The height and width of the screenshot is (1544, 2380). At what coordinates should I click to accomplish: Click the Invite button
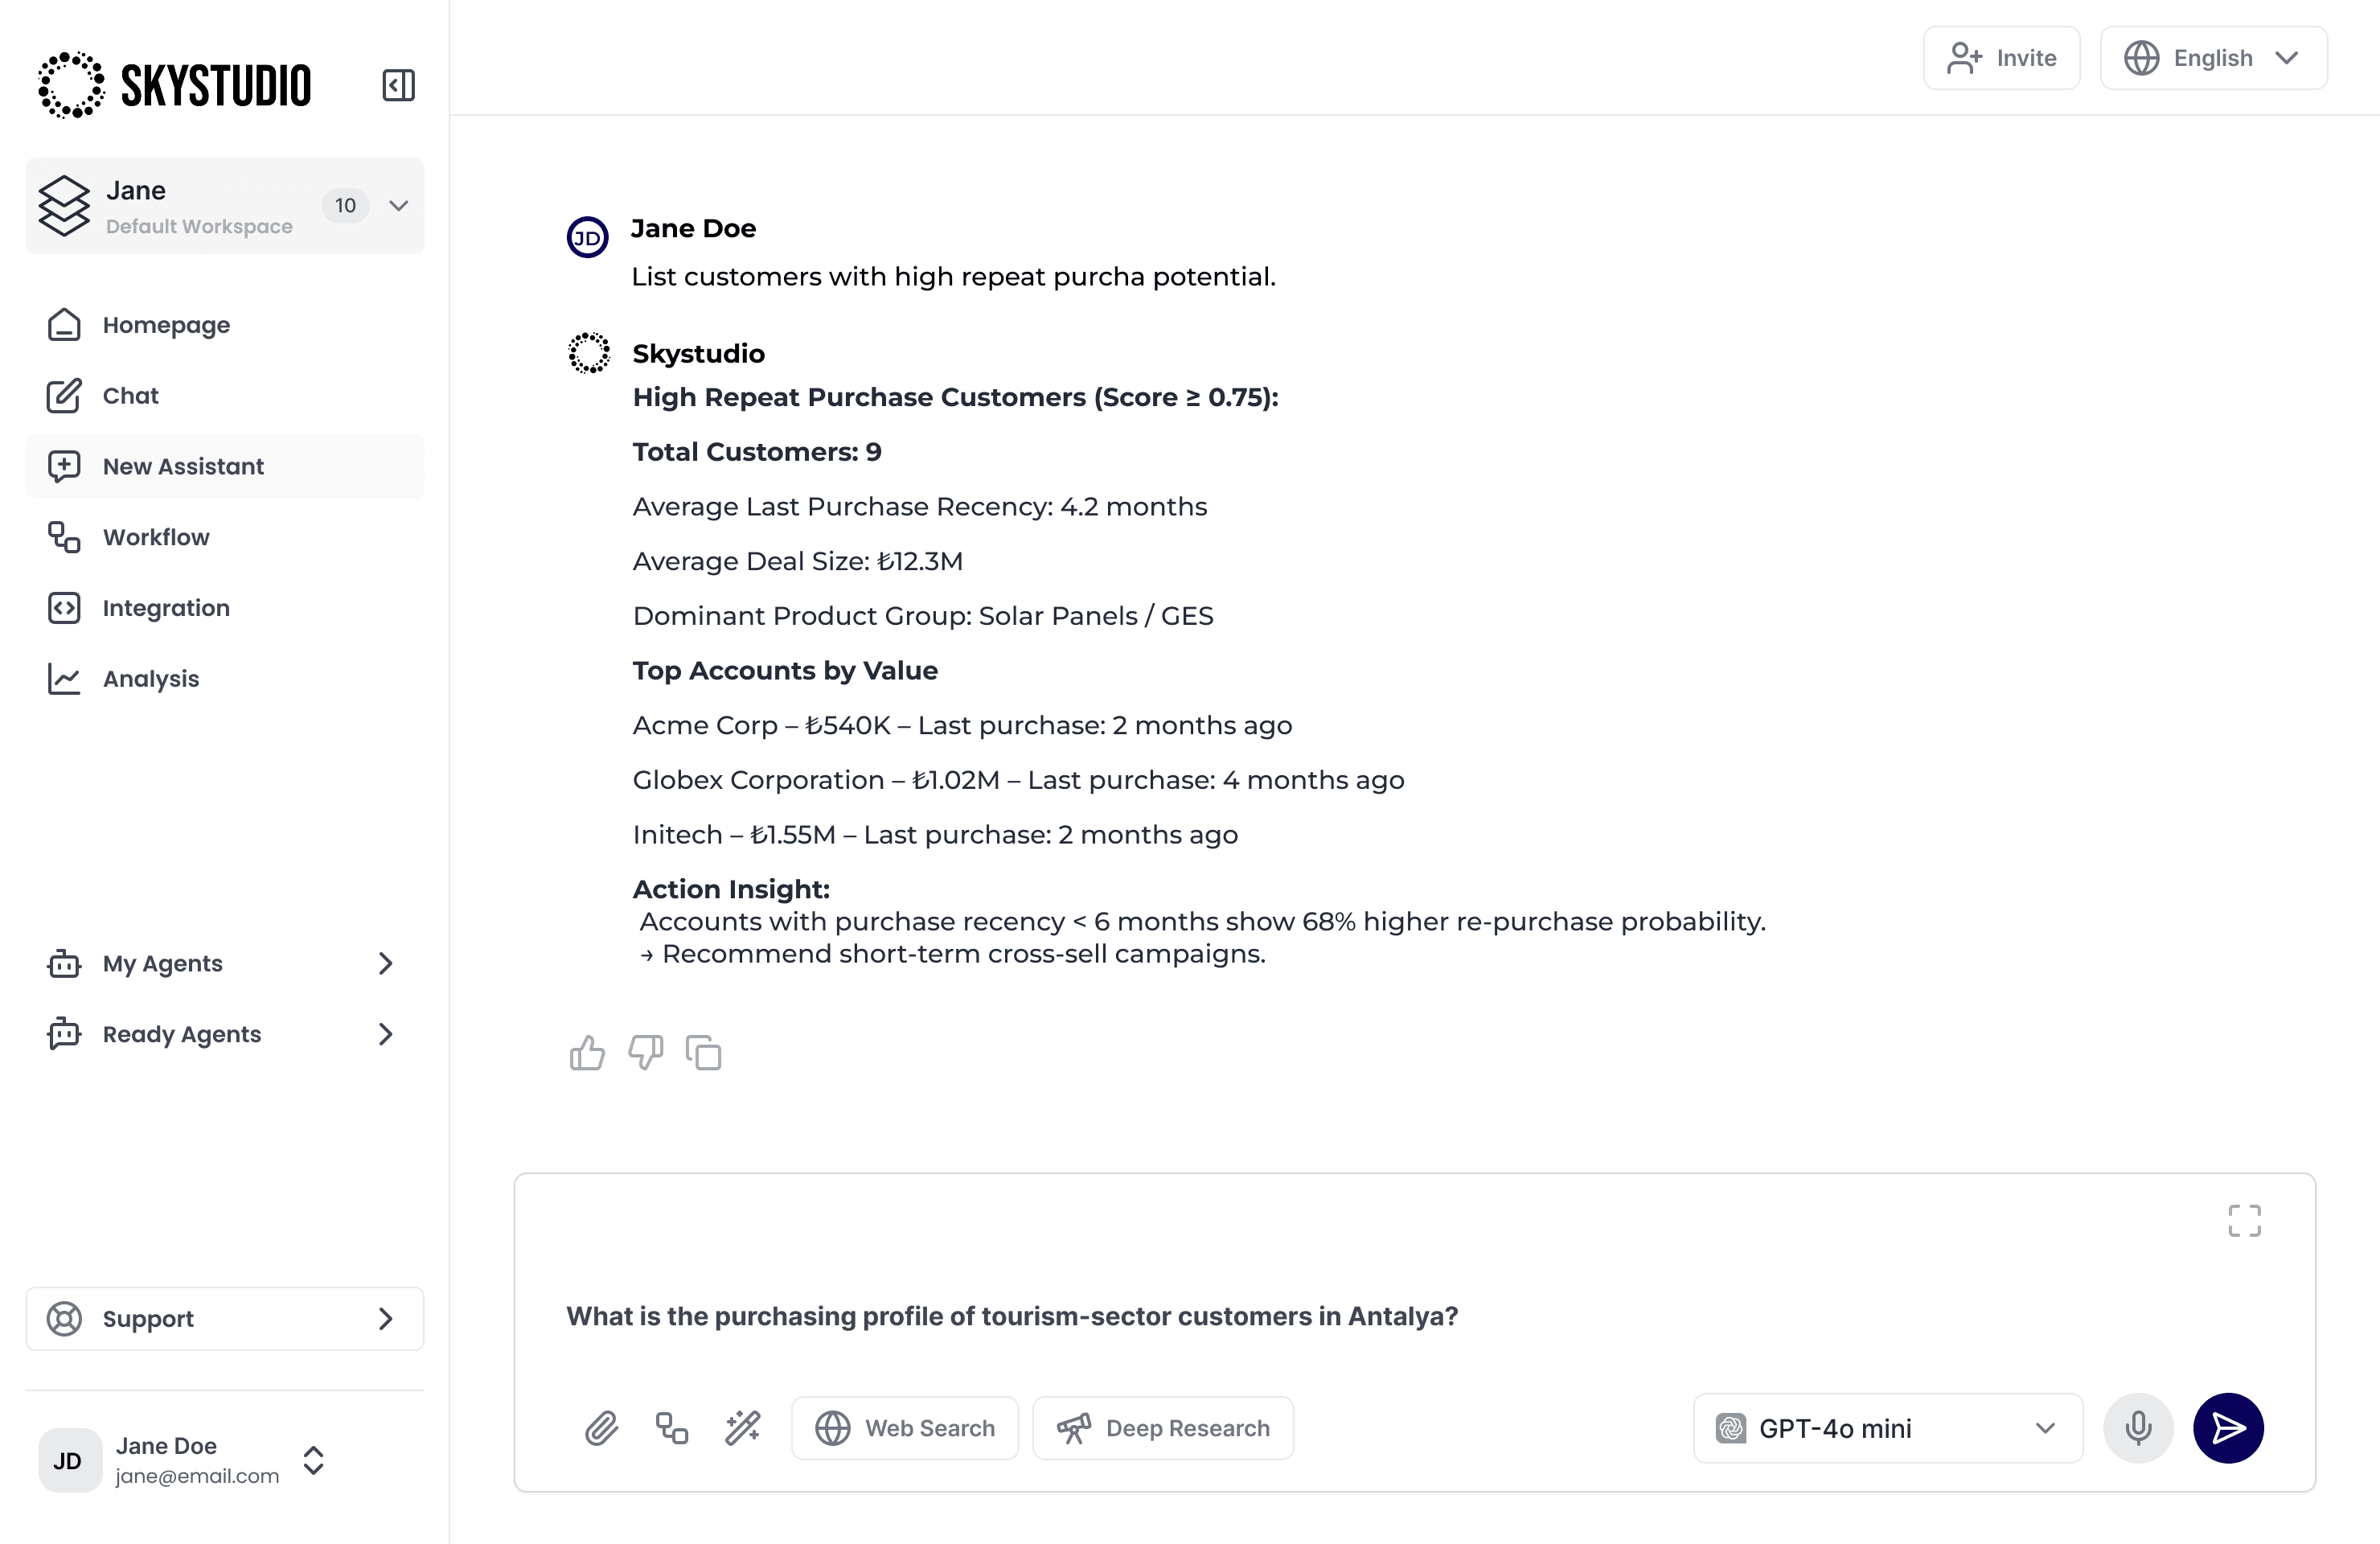point(2001,58)
